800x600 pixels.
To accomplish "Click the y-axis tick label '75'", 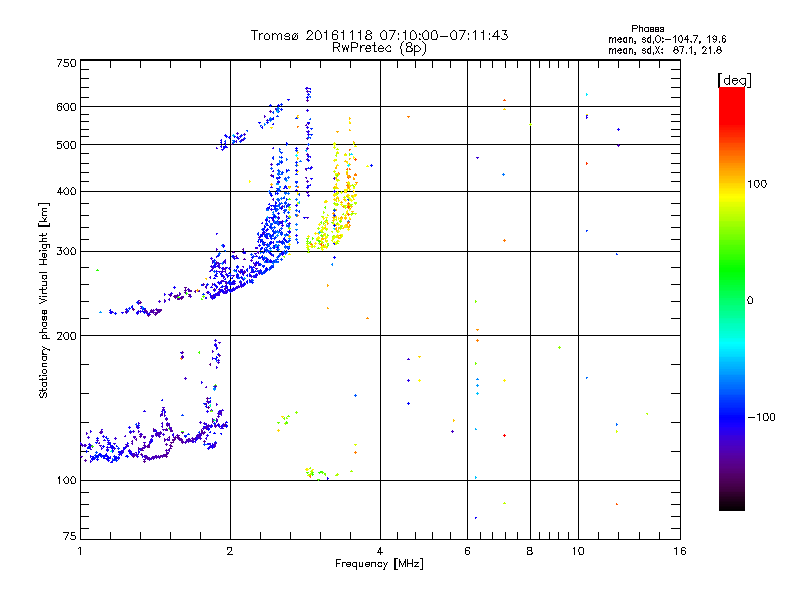I will [x=70, y=536].
